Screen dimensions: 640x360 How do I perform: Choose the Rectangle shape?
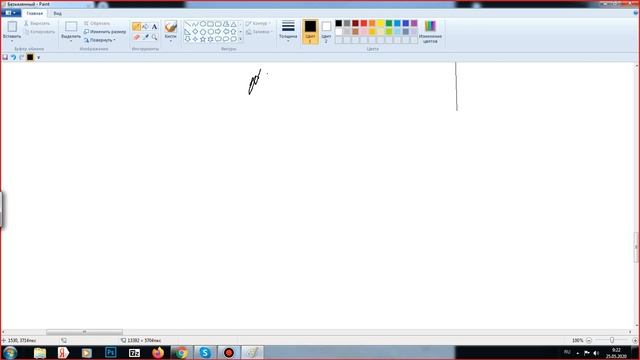(x=211, y=24)
